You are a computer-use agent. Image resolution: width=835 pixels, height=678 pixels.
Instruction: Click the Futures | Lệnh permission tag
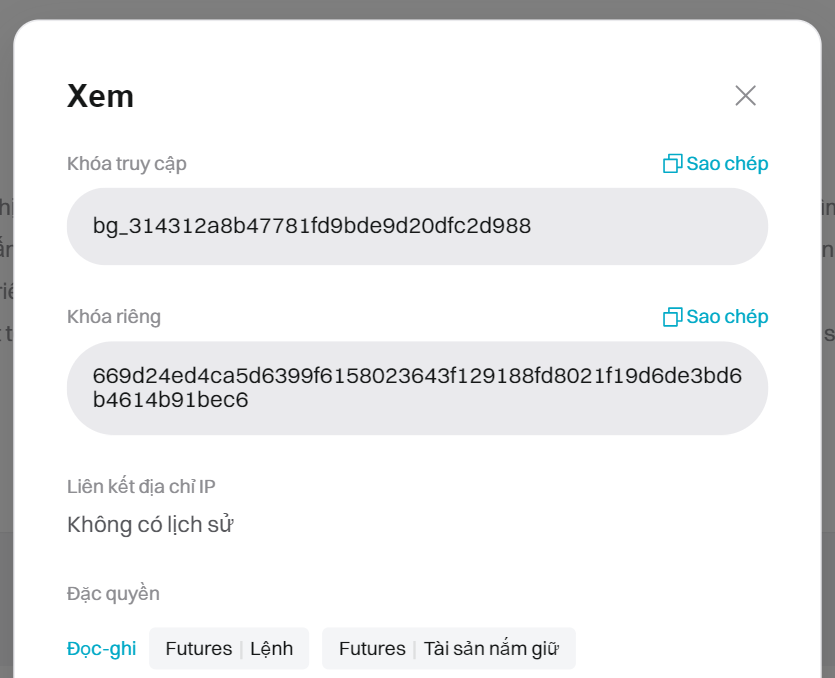click(229, 649)
